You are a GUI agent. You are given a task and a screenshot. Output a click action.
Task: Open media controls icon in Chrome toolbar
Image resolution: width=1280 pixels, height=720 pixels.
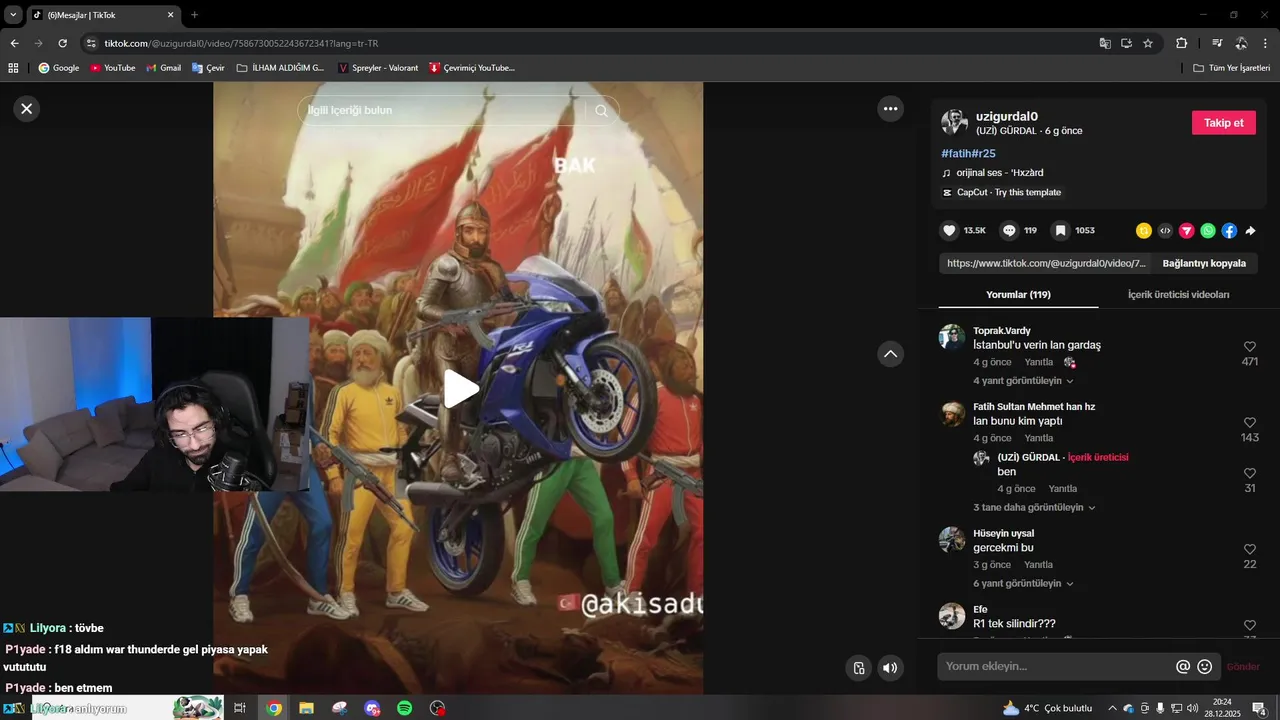click(1217, 43)
